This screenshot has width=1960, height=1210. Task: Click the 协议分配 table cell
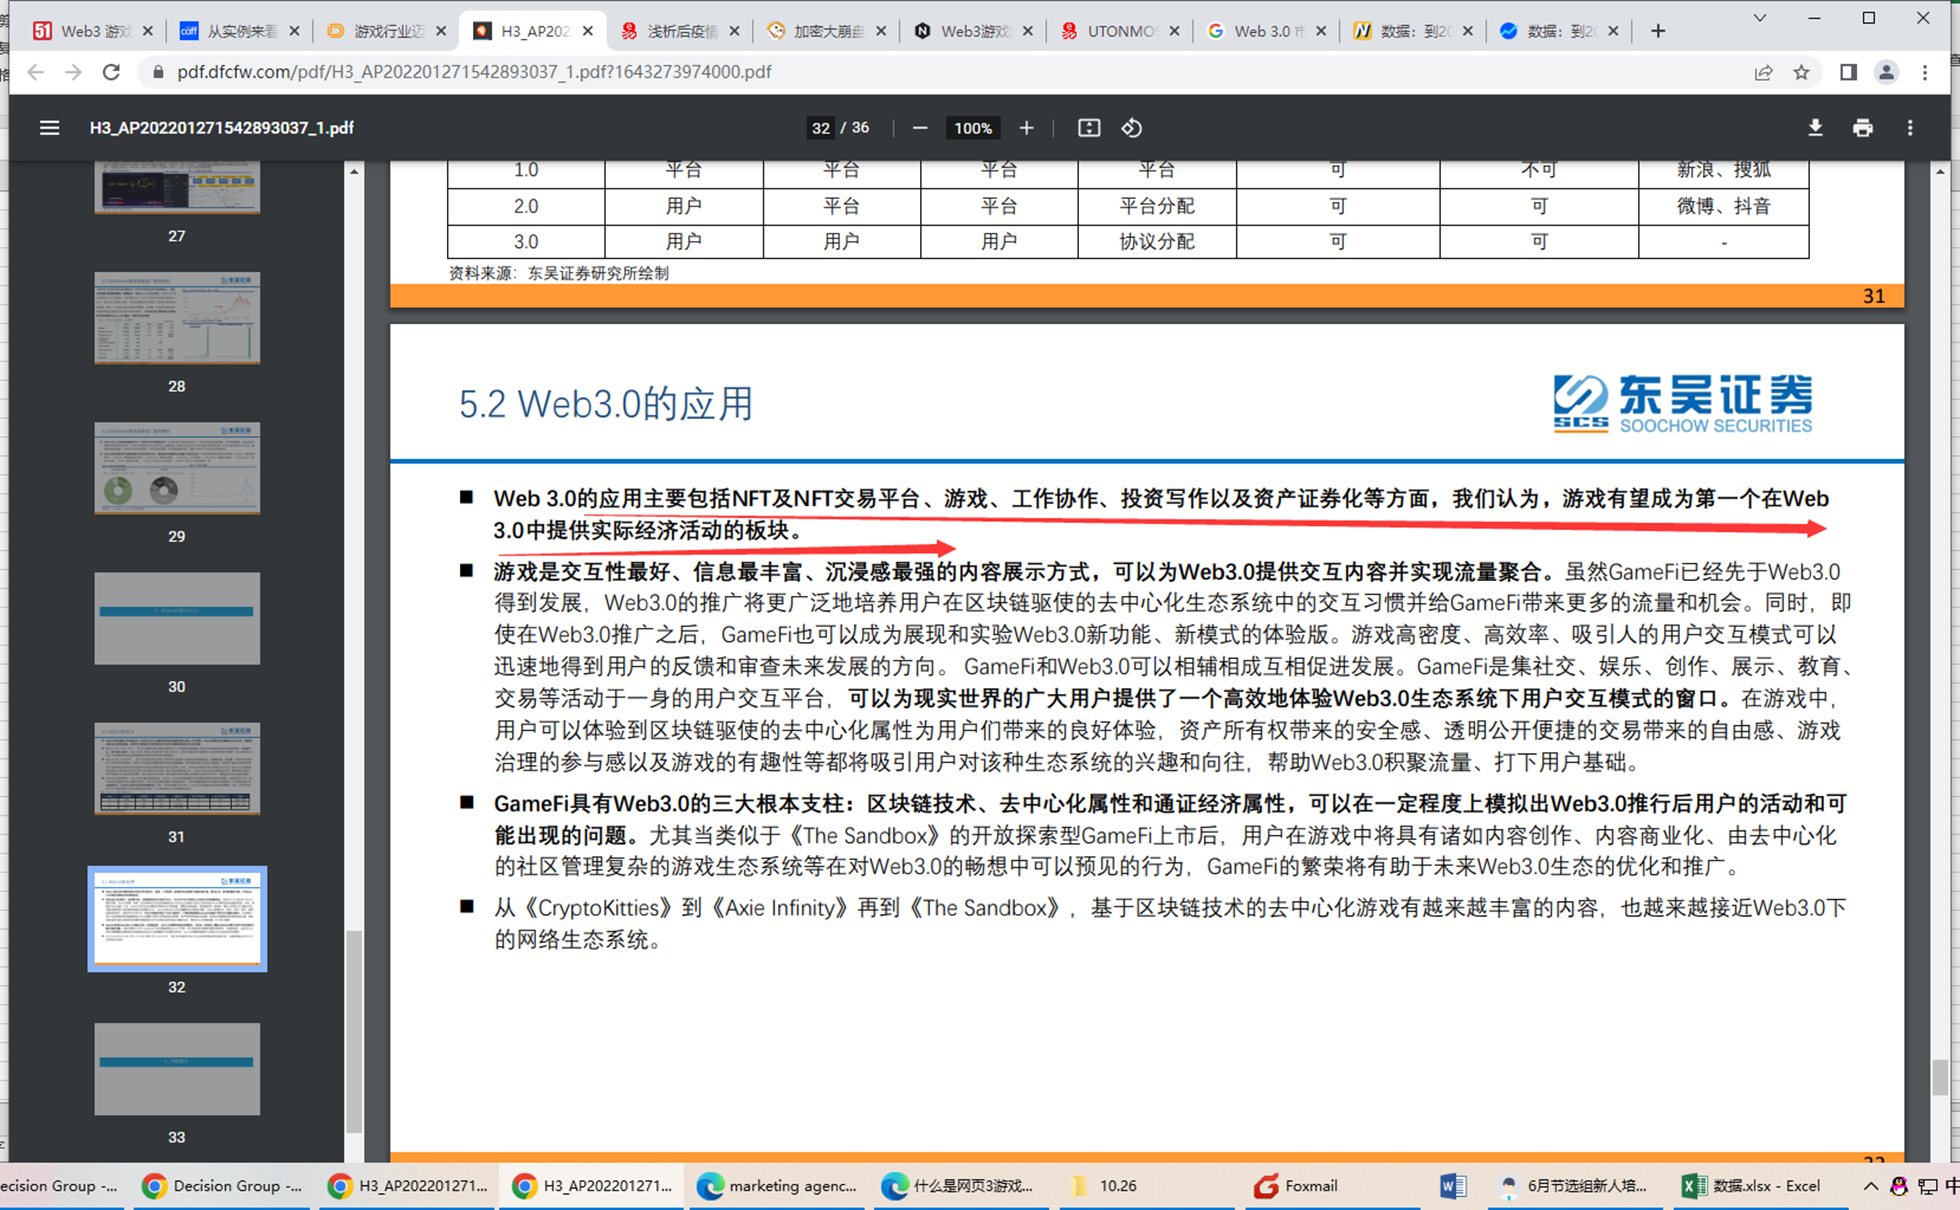click(1157, 242)
